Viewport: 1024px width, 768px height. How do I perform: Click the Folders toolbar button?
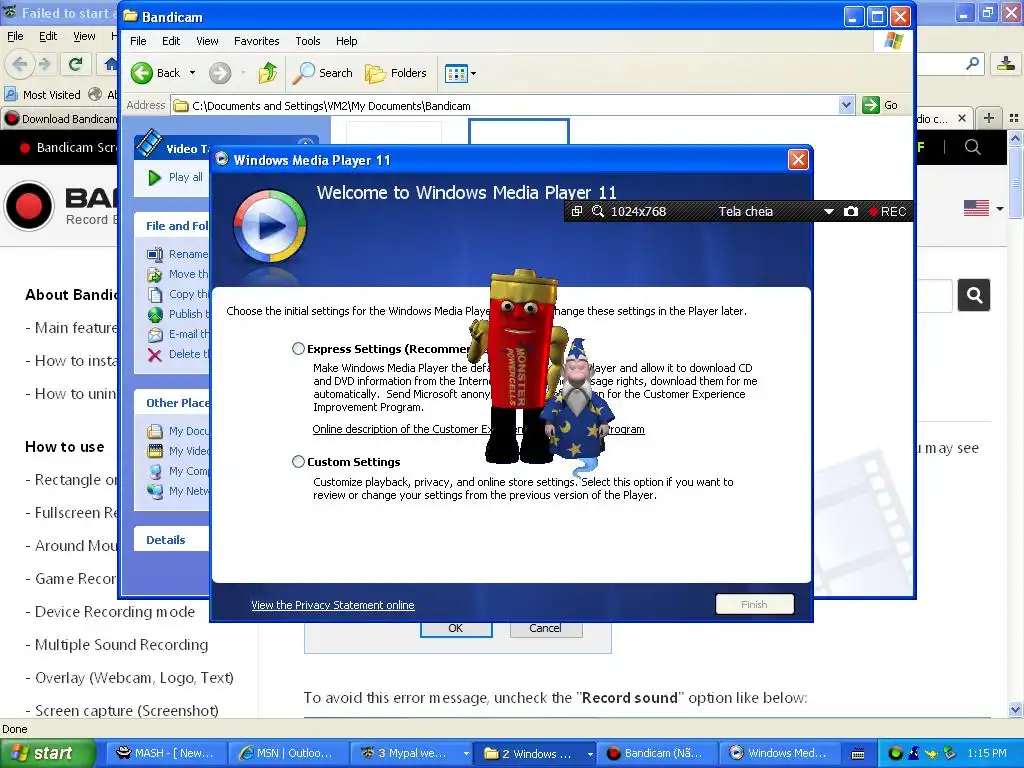coord(396,73)
